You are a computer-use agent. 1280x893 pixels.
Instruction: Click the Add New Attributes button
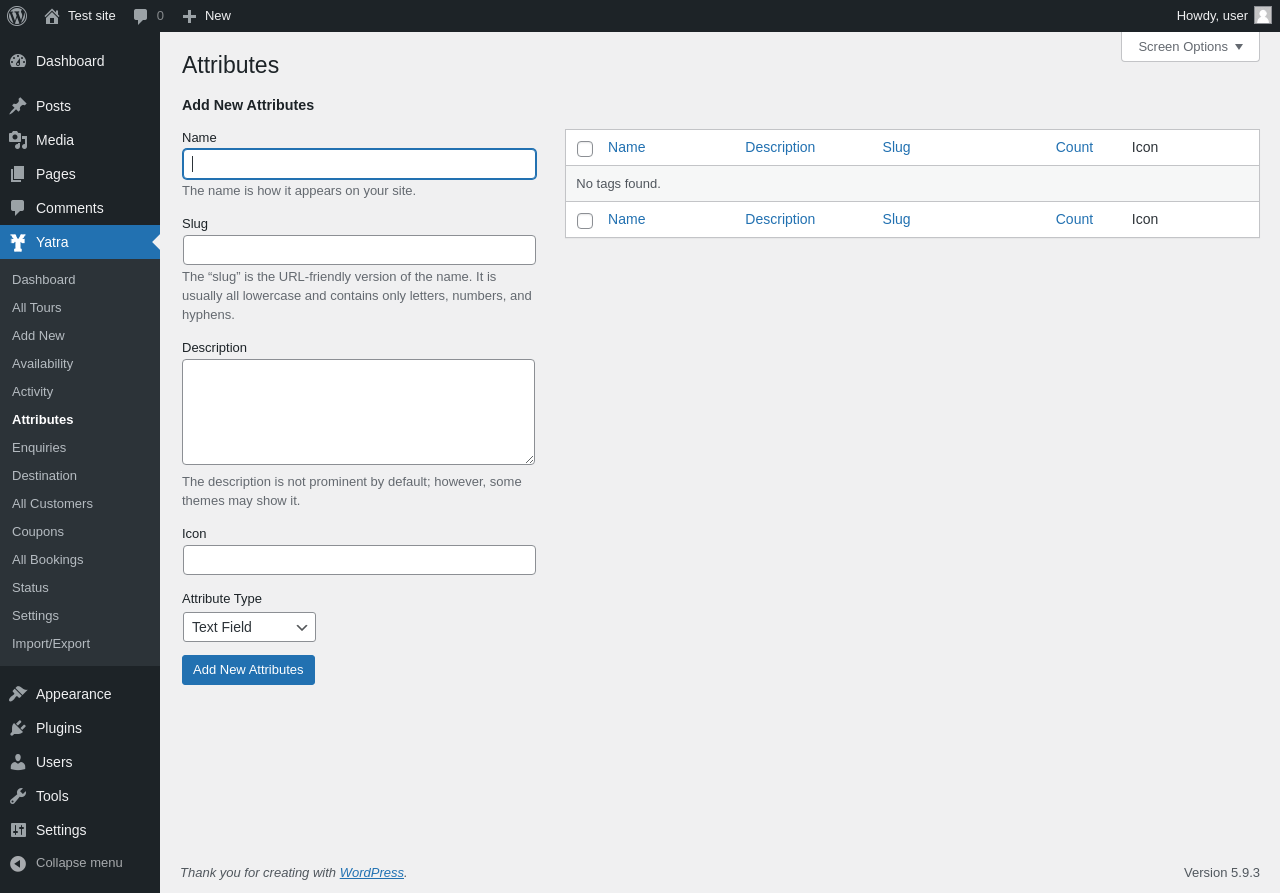click(x=248, y=670)
